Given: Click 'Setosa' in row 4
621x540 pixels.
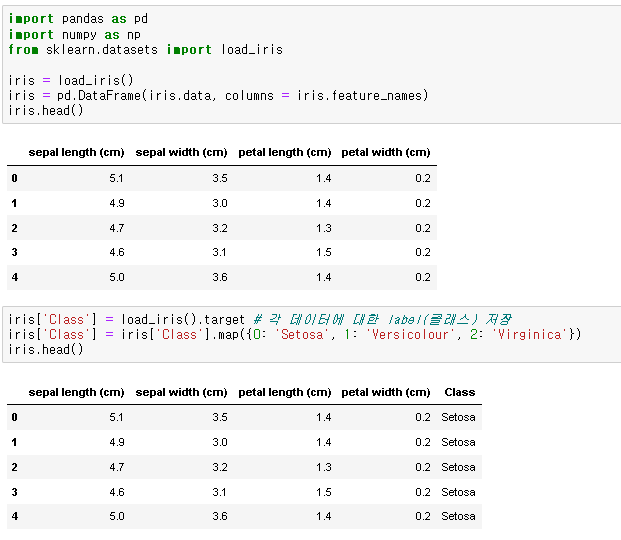Looking at the screenshot, I should (458, 516).
